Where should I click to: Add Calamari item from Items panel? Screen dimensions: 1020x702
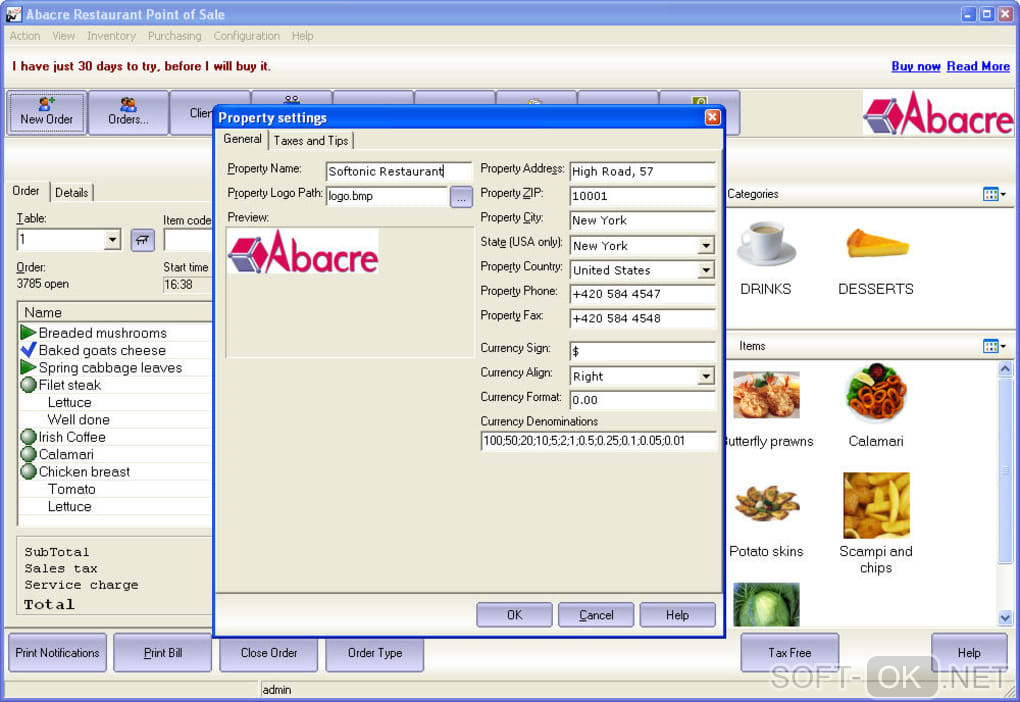click(x=876, y=393)
